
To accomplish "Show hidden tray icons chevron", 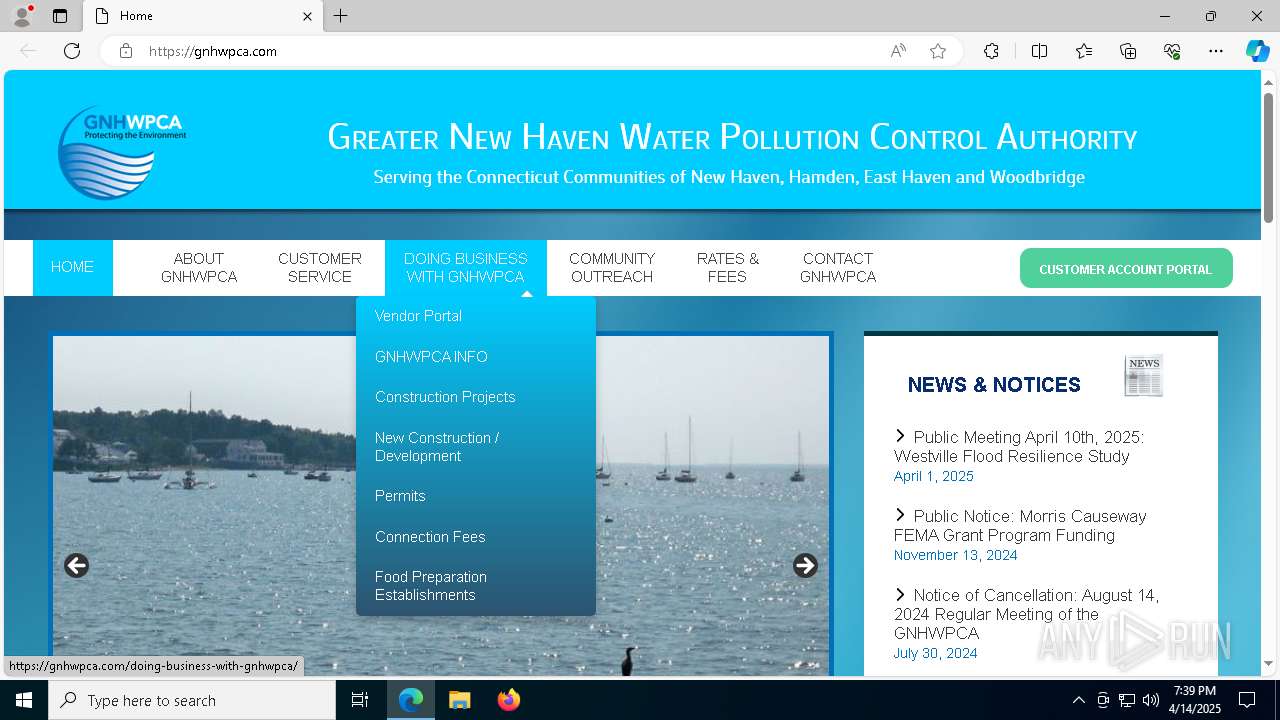I will (x=1078, y=700).
